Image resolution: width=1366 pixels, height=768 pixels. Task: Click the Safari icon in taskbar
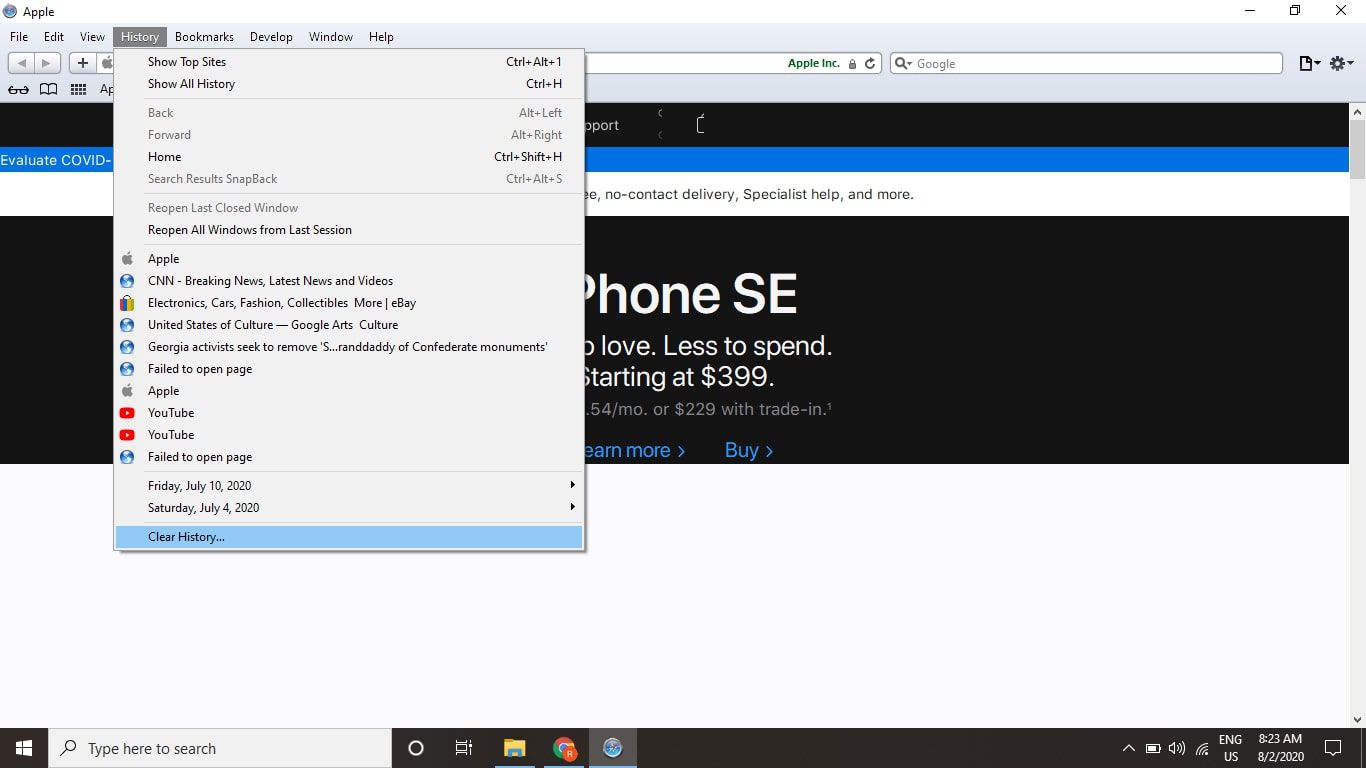(x=613, y=748)
